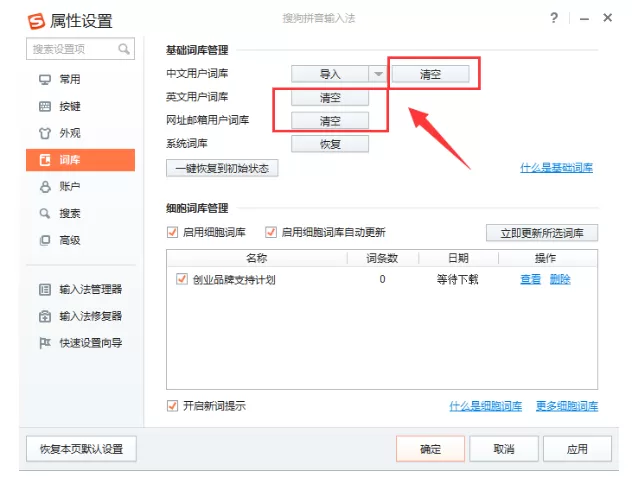Click the Sogou S logo icon
Viewport: 632px width, 477px height.
coord(36,21)
